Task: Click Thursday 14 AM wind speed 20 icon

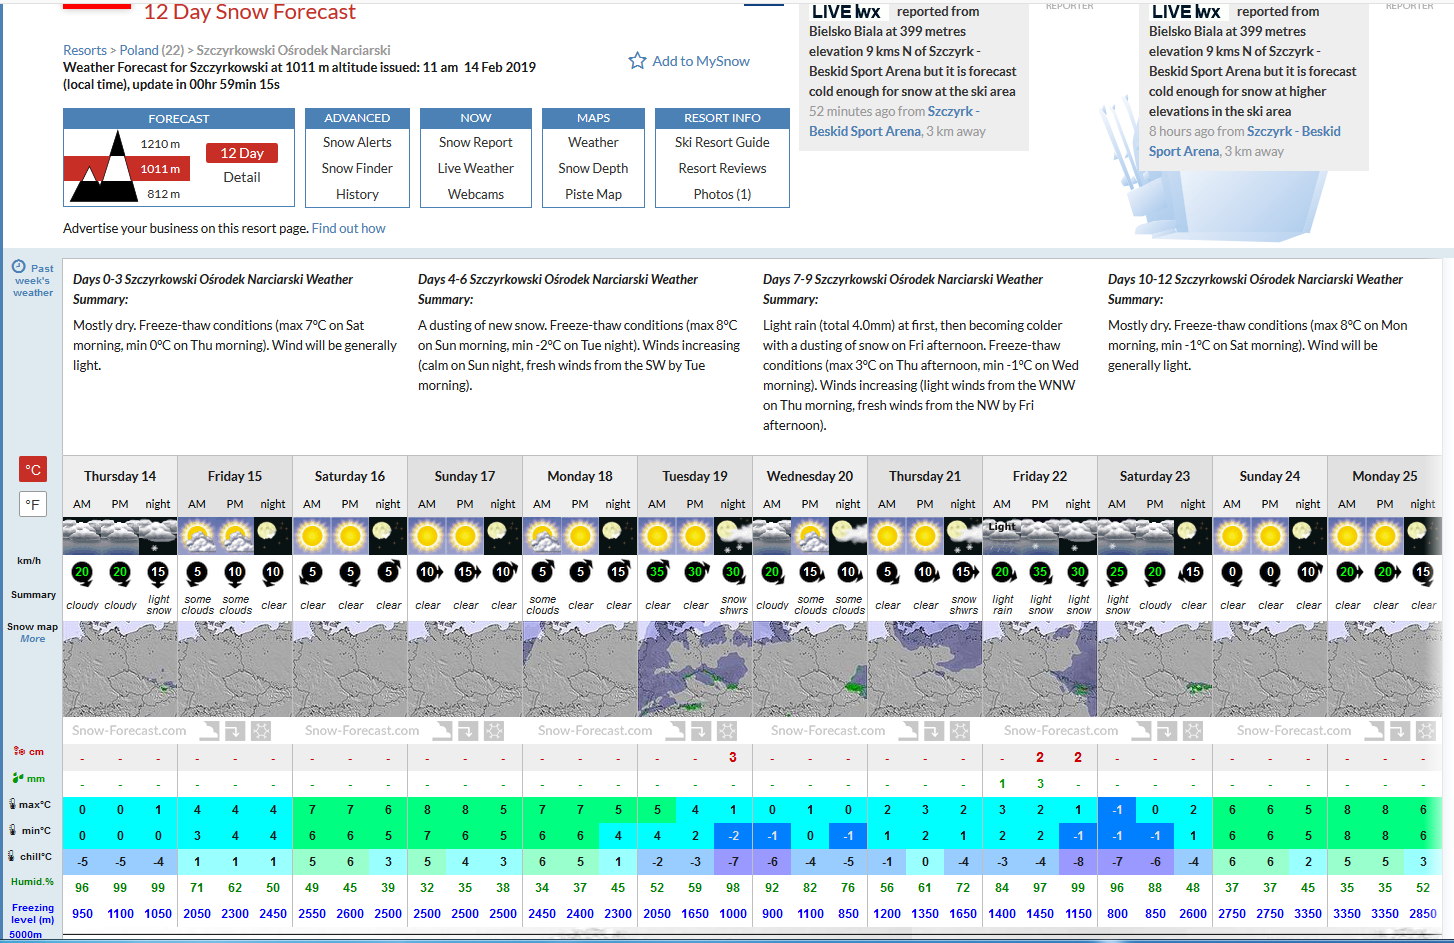Action: point(82,573)
